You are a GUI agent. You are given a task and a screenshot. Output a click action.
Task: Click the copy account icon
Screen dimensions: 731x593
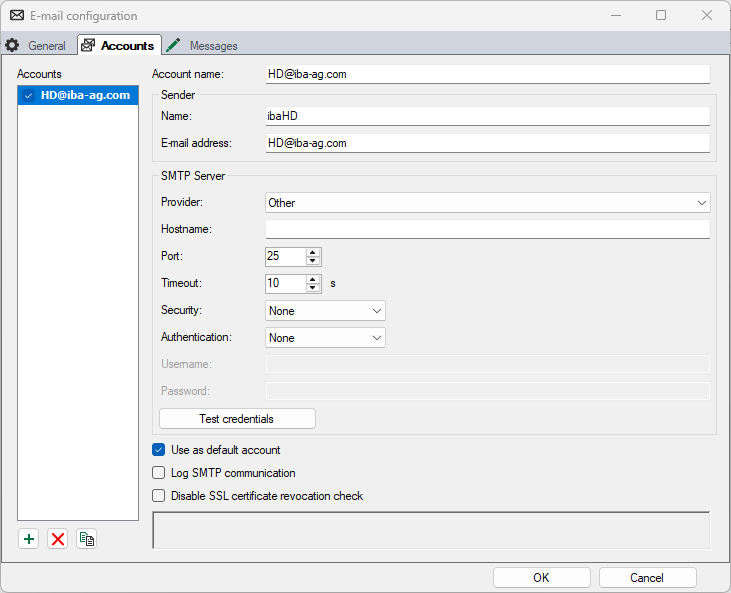tap(87, 539)
